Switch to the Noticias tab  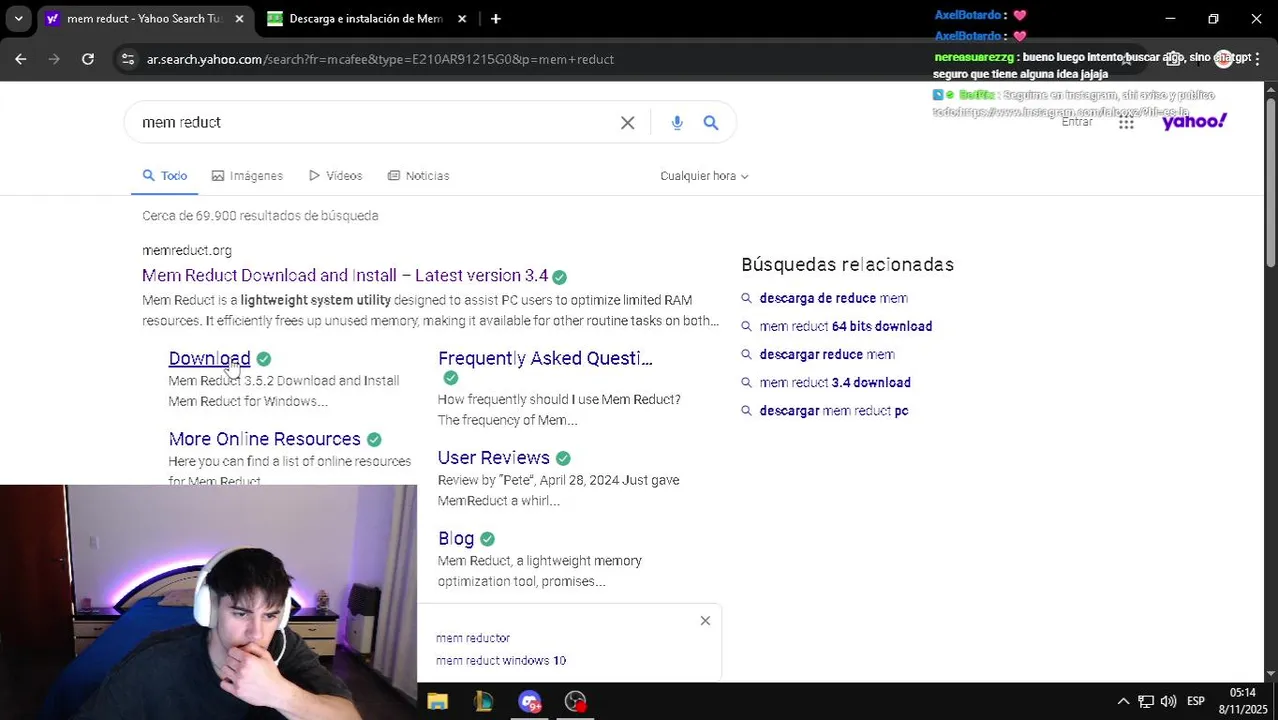pos(418,176)
